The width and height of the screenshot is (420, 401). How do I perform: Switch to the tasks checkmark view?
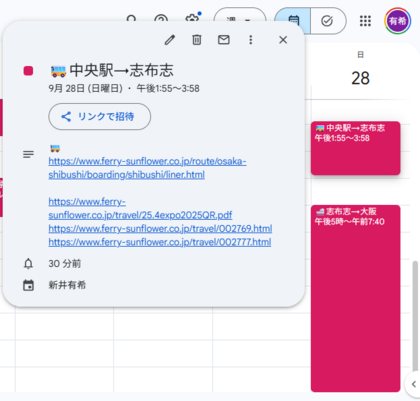[x=328, y=21]
